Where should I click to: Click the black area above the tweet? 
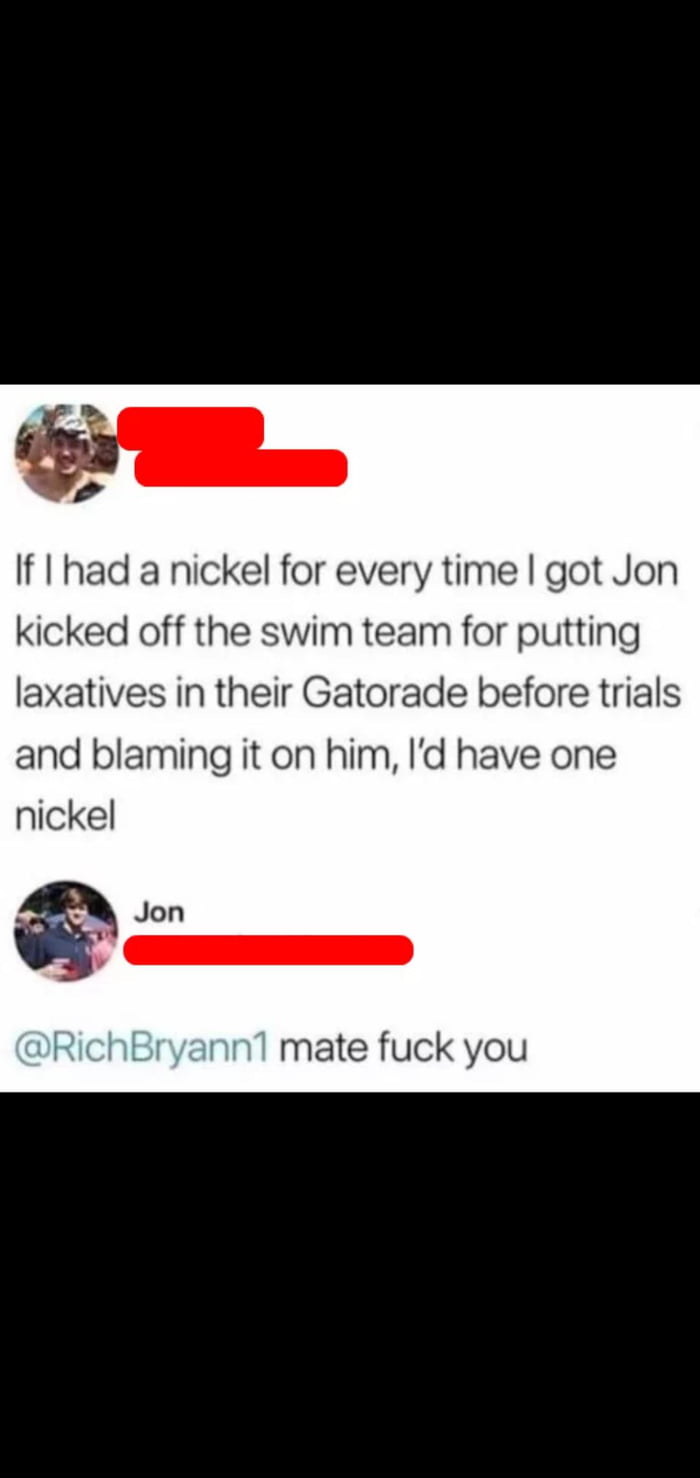(350, 192)
